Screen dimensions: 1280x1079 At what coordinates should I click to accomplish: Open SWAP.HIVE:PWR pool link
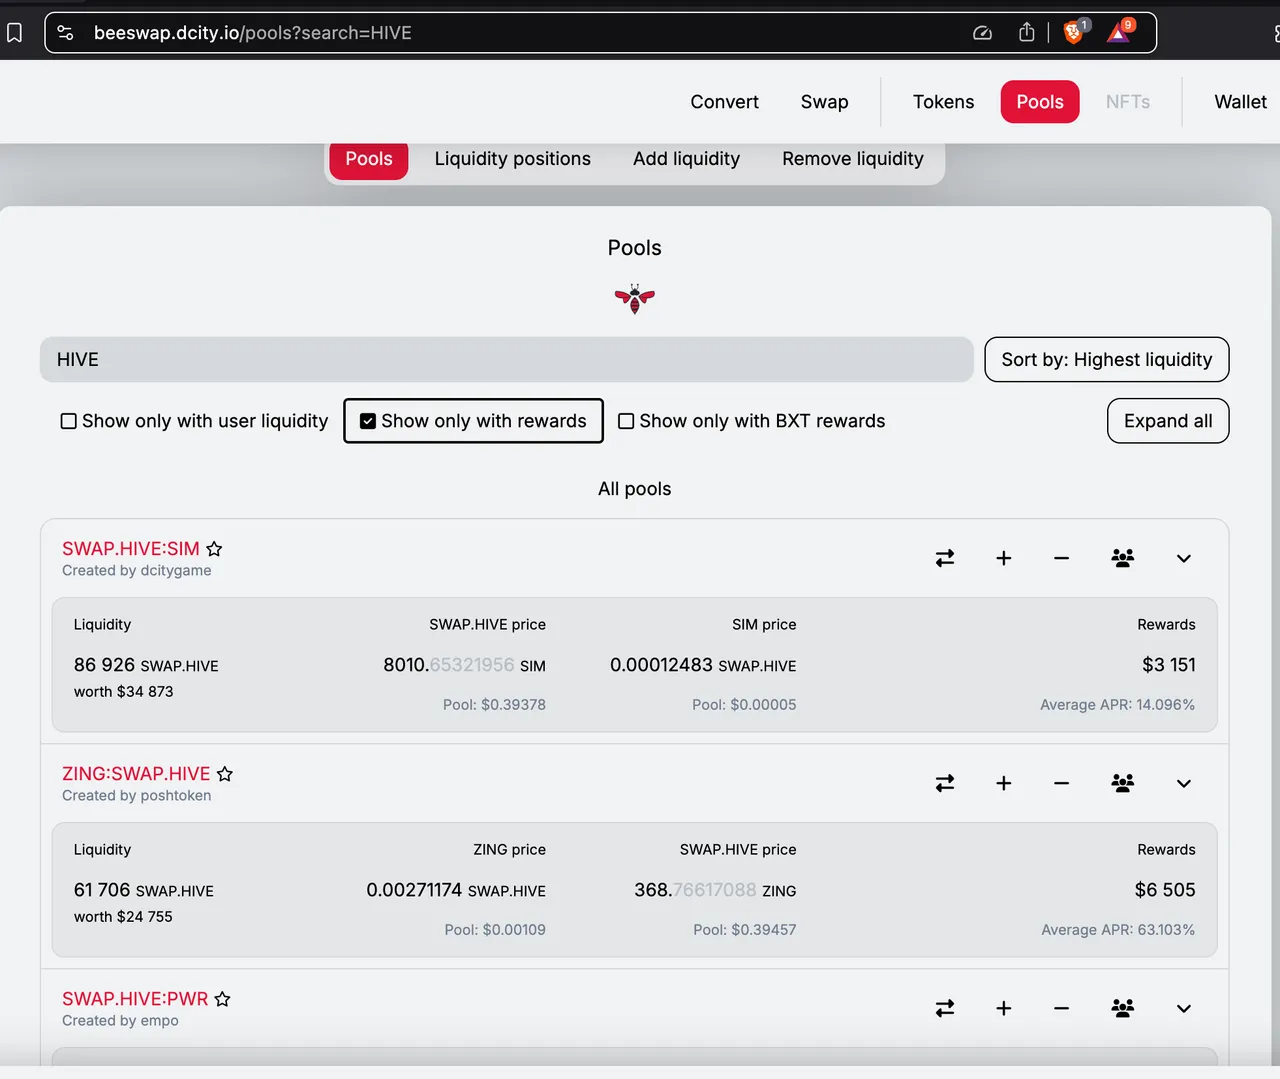(x=135, y=999)
